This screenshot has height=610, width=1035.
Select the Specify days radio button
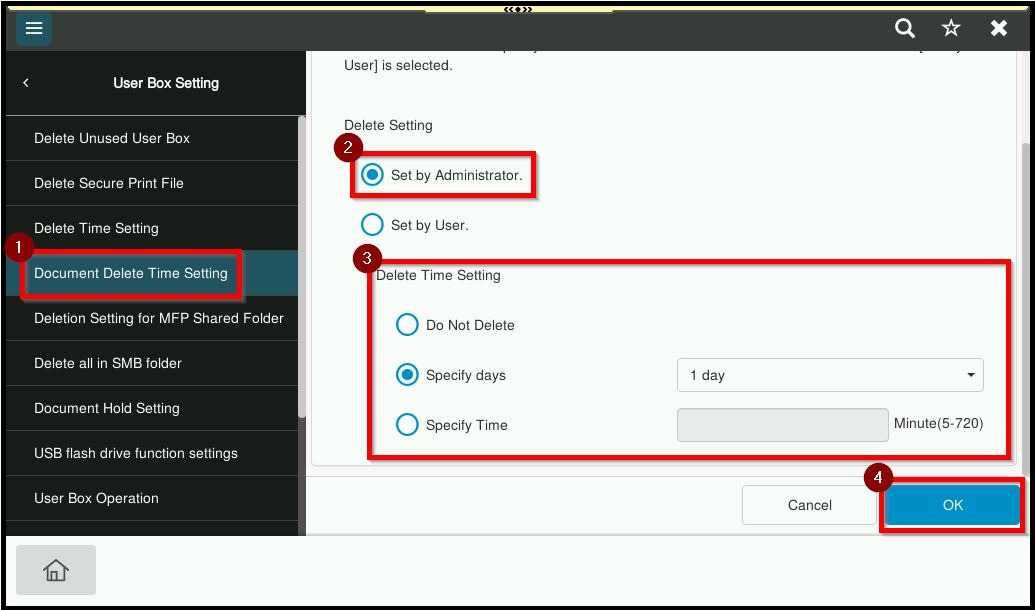click(407, 375)
